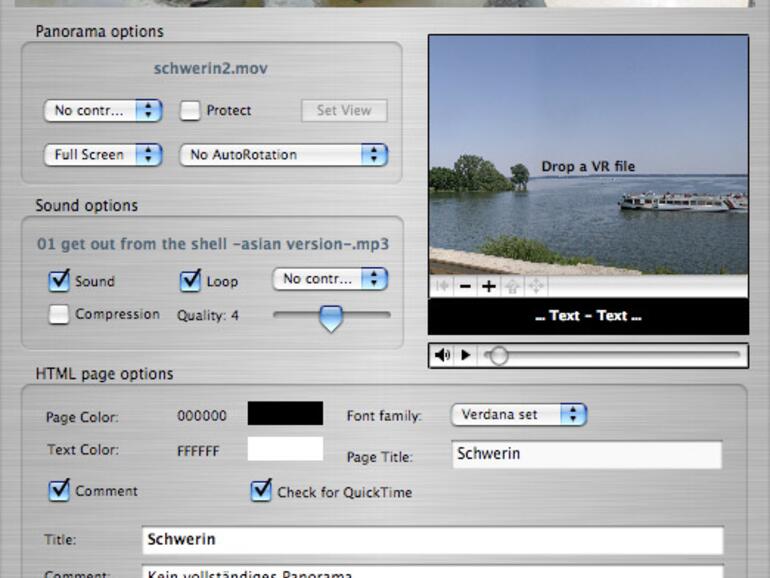Viewport: 770px width, 578px height.
Task: Click the black Page Color swatch
Action: tap(285, 413)
